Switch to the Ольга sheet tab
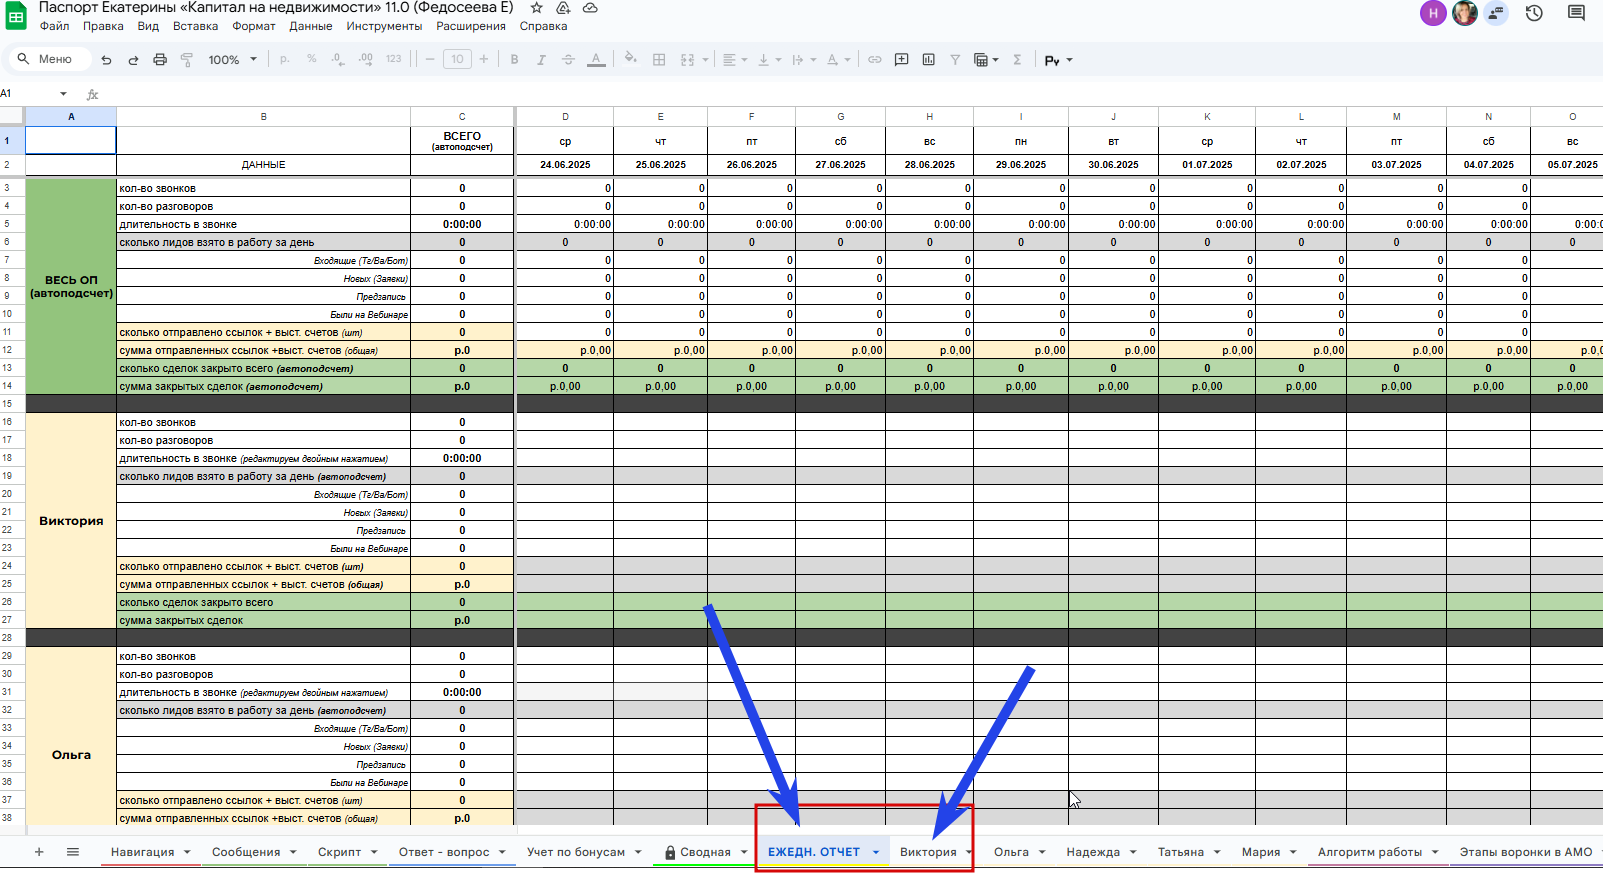The image size is (1603, 873). [1011, 852]
